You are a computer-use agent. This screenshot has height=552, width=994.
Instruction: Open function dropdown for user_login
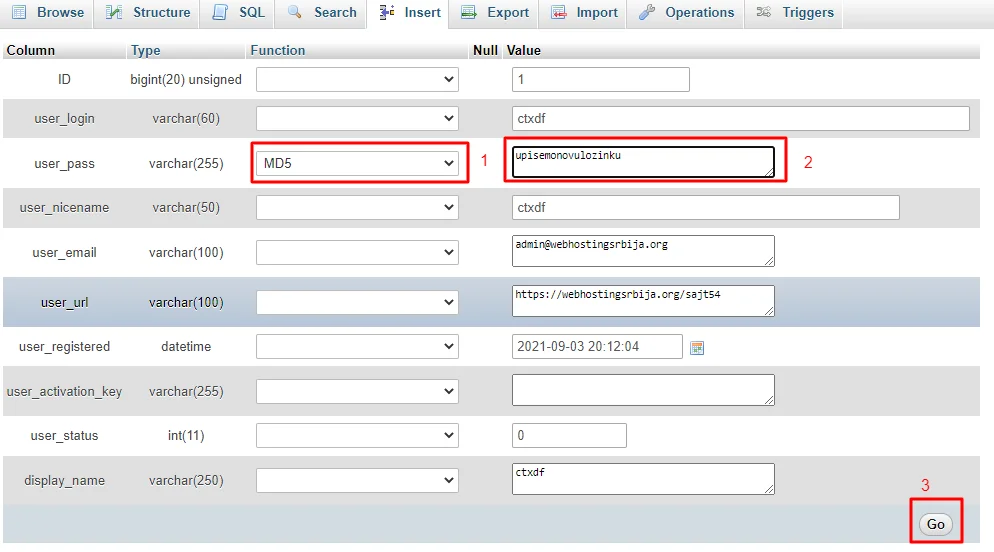coord(358,119)
